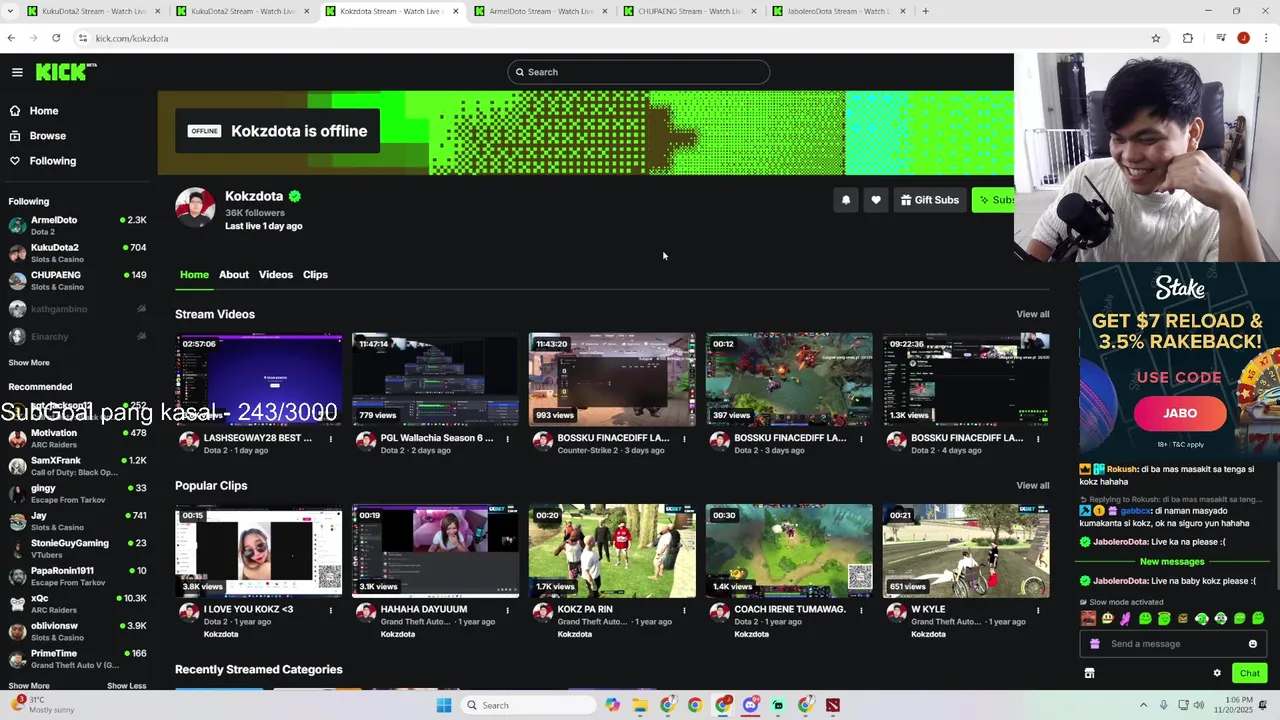
Task: Click the Gift Subs button
Action: coord(929,200)
